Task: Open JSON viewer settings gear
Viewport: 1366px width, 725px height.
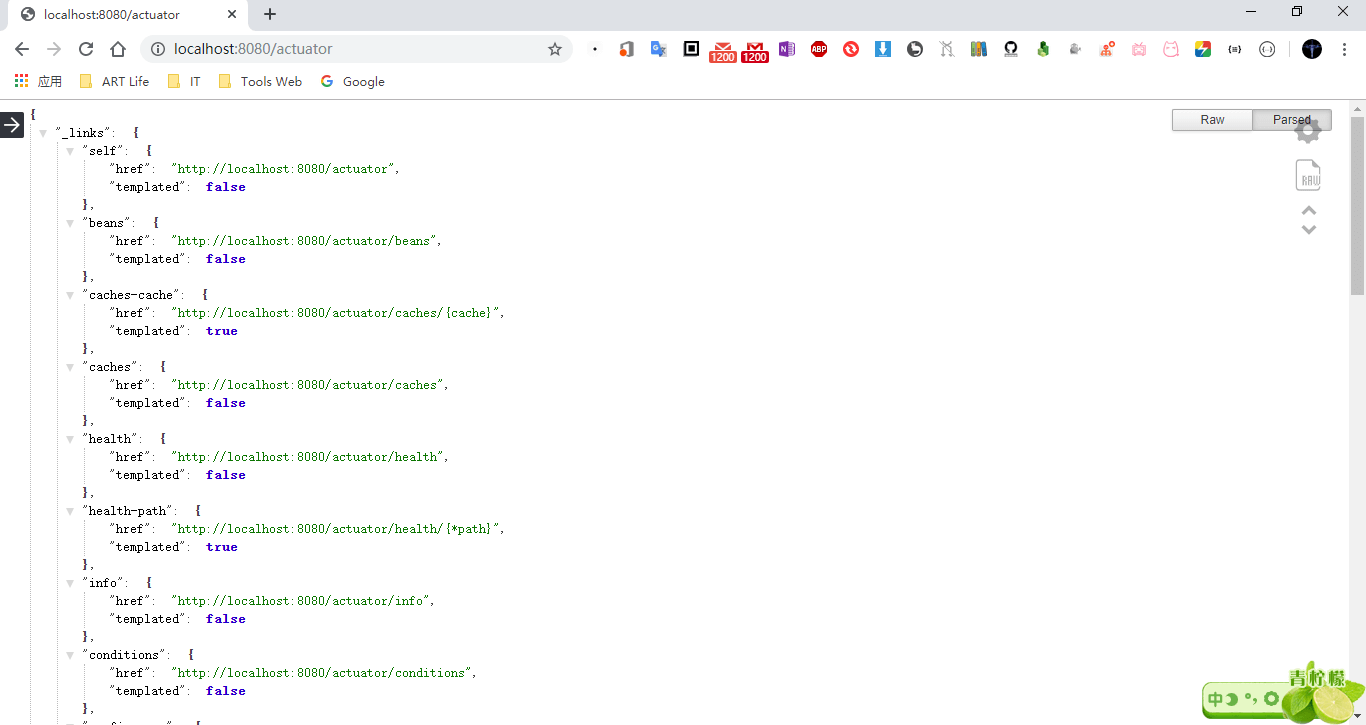Action: [x=1308, y=130]
